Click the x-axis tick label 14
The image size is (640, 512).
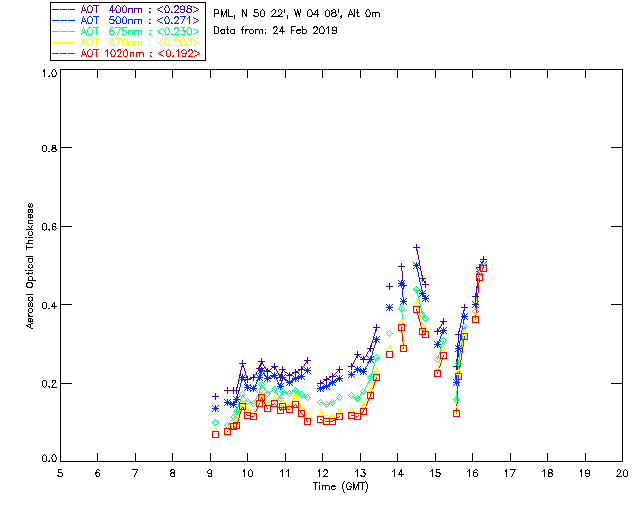pos(398,474)
